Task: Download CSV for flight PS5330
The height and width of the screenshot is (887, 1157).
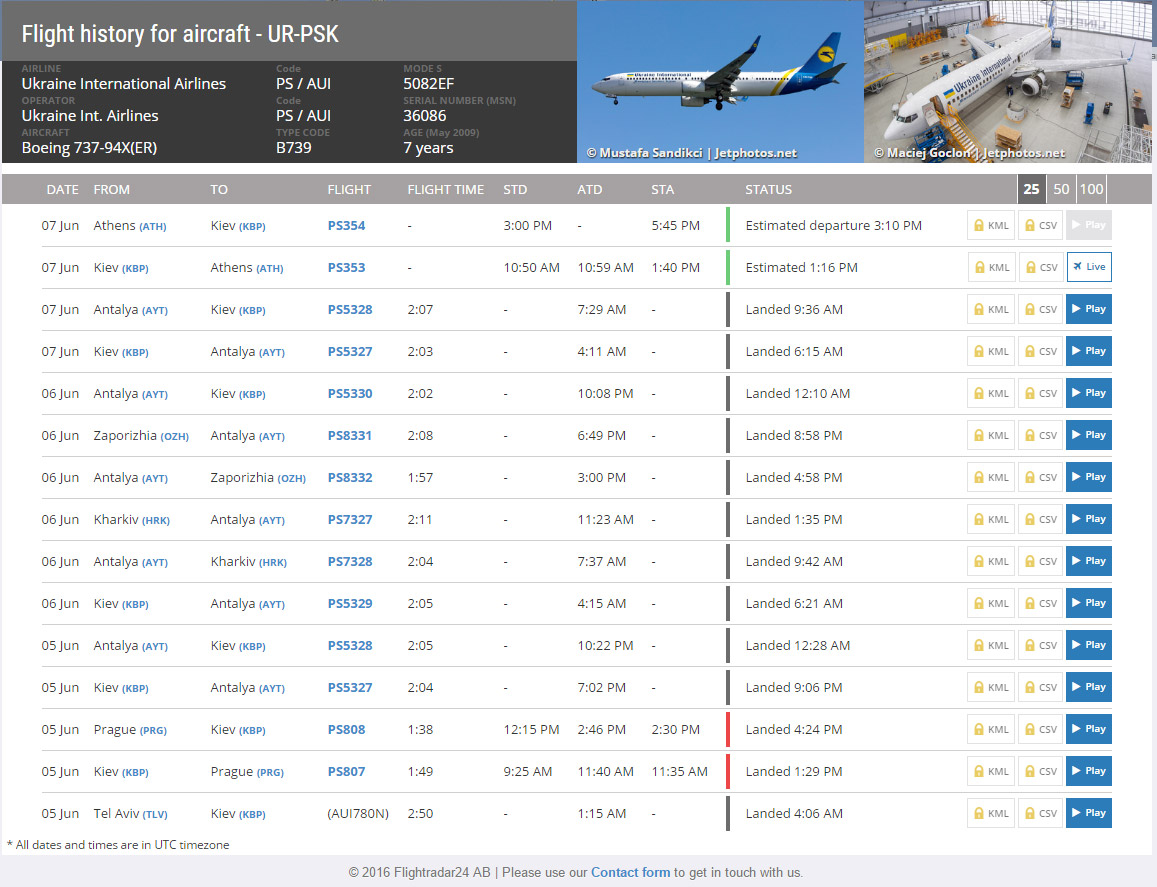Action: (x=1040, y=393)
